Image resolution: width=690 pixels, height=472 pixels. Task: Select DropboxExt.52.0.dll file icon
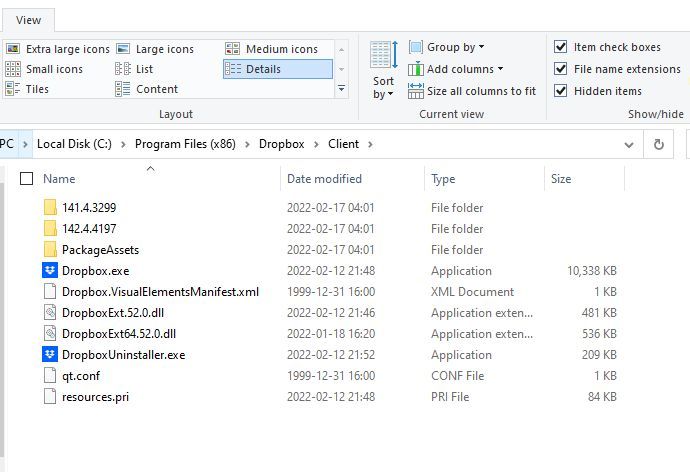(50, 313)
